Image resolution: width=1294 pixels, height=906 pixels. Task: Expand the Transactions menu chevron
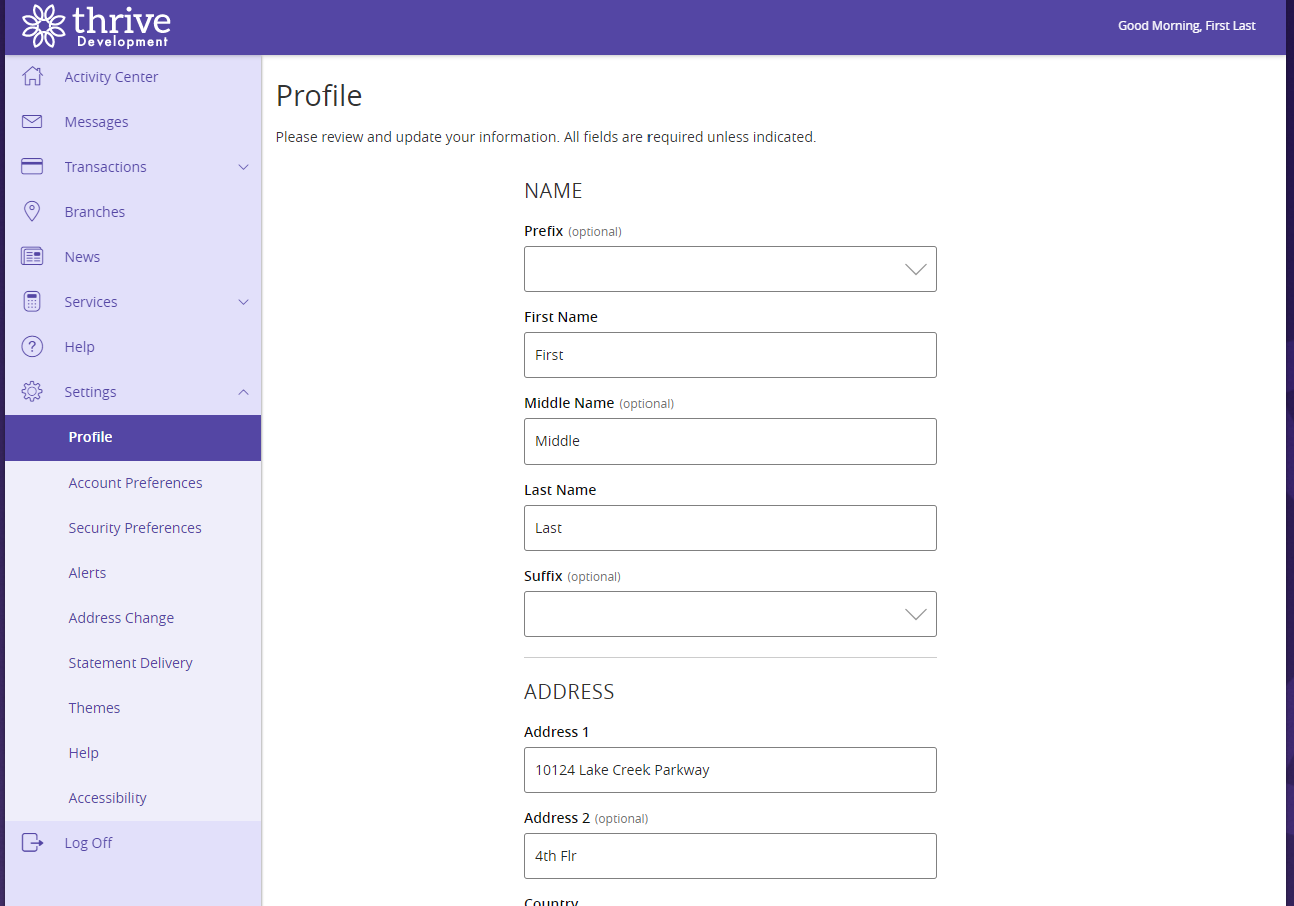tap(243, 167)
